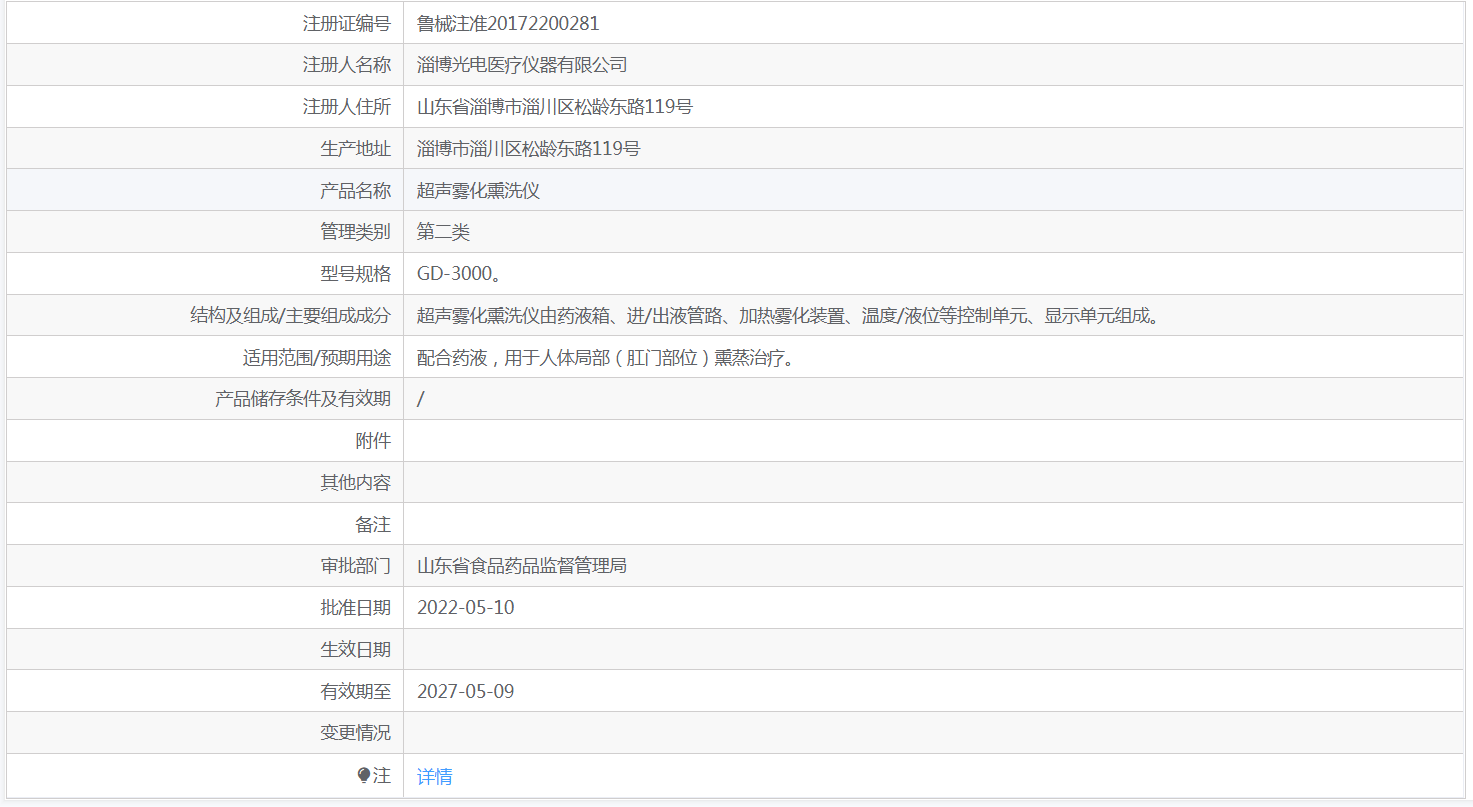1473x807 pixels.
Task: Select the slash value for storage conditions
Action: point(421,399)
